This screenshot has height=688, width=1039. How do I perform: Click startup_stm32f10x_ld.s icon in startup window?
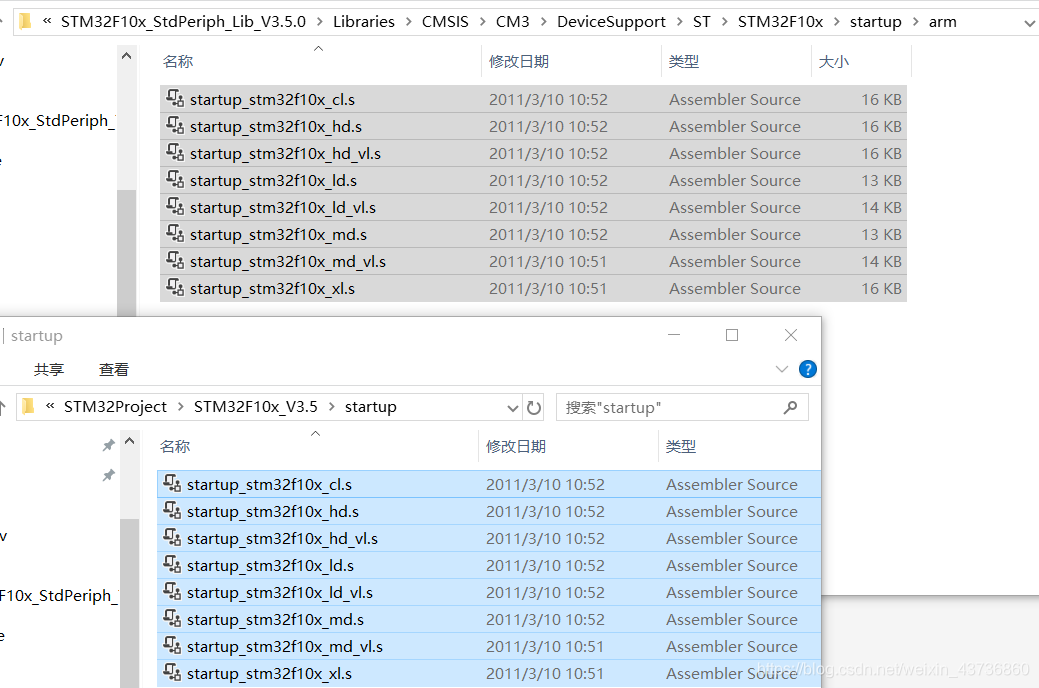pos(172,565)
